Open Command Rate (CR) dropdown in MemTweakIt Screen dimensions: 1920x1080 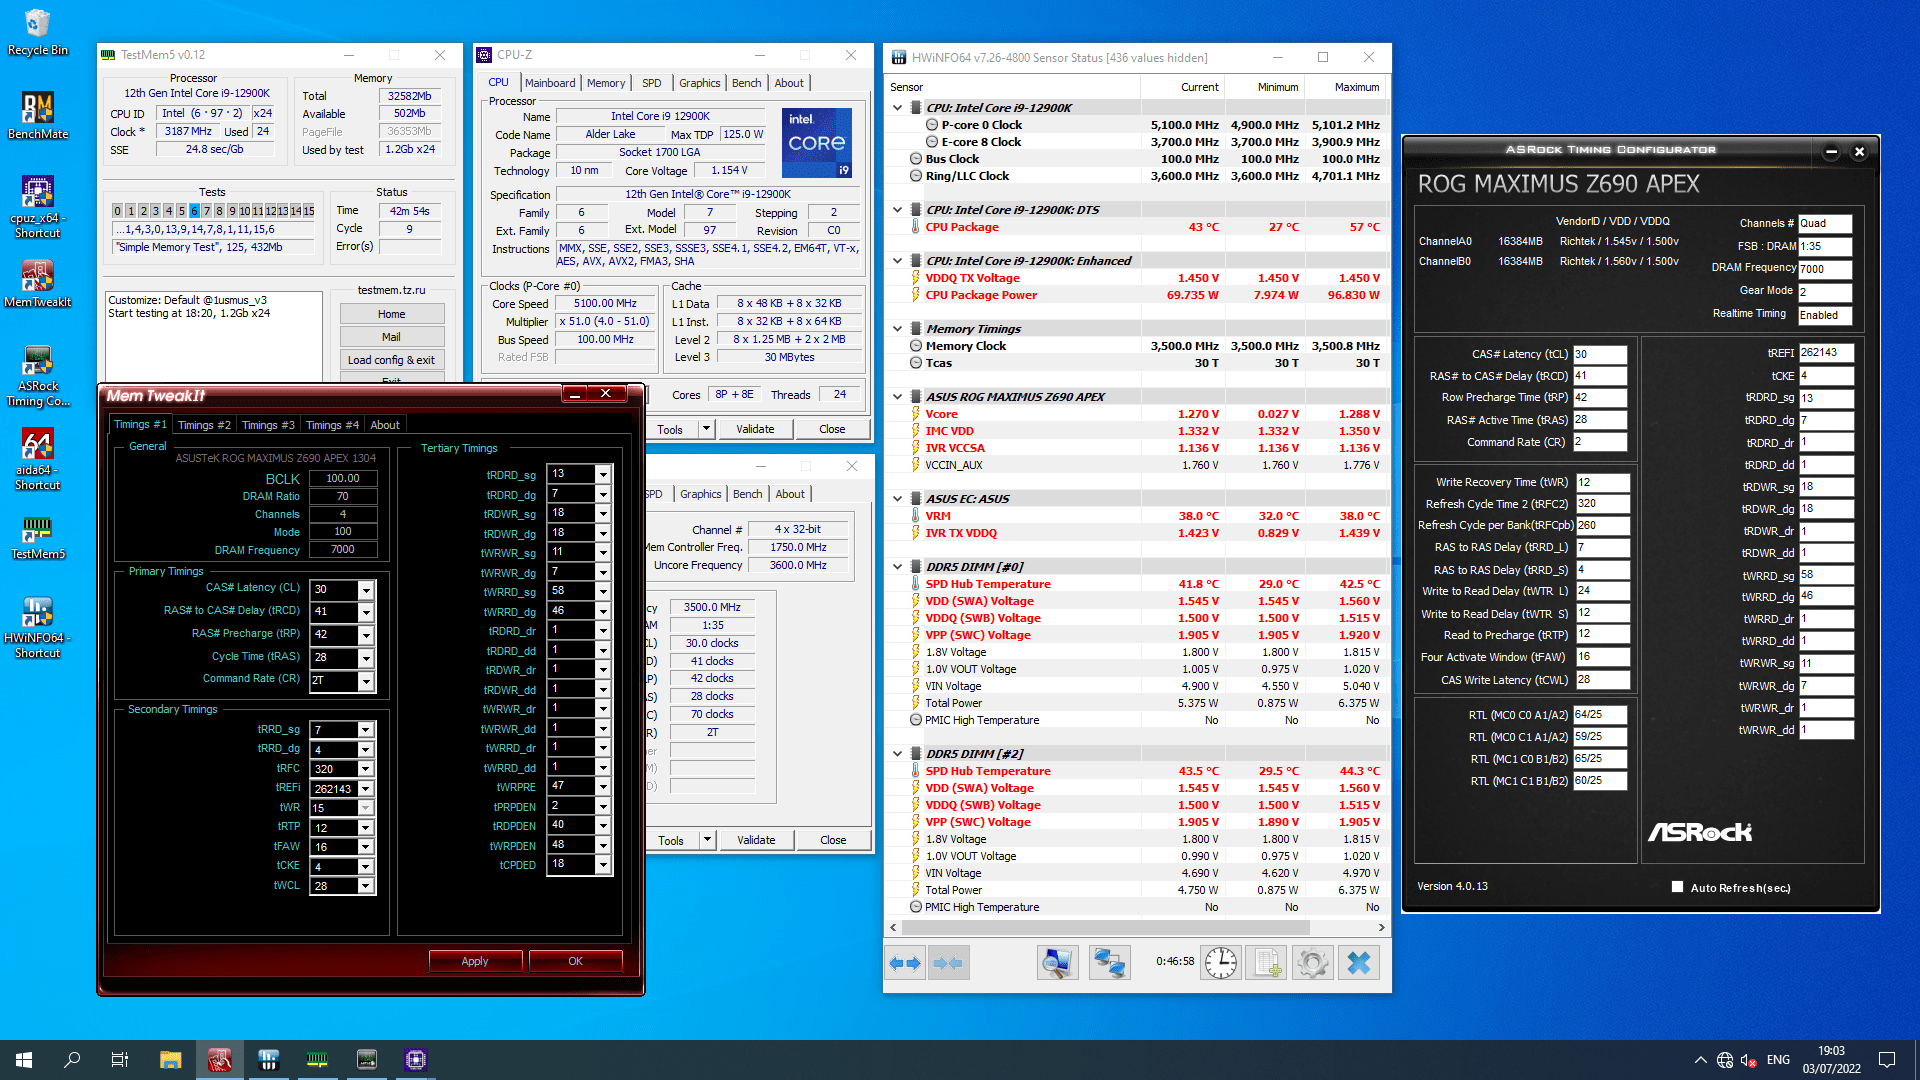pyautogui.click(x=366, y=681)
